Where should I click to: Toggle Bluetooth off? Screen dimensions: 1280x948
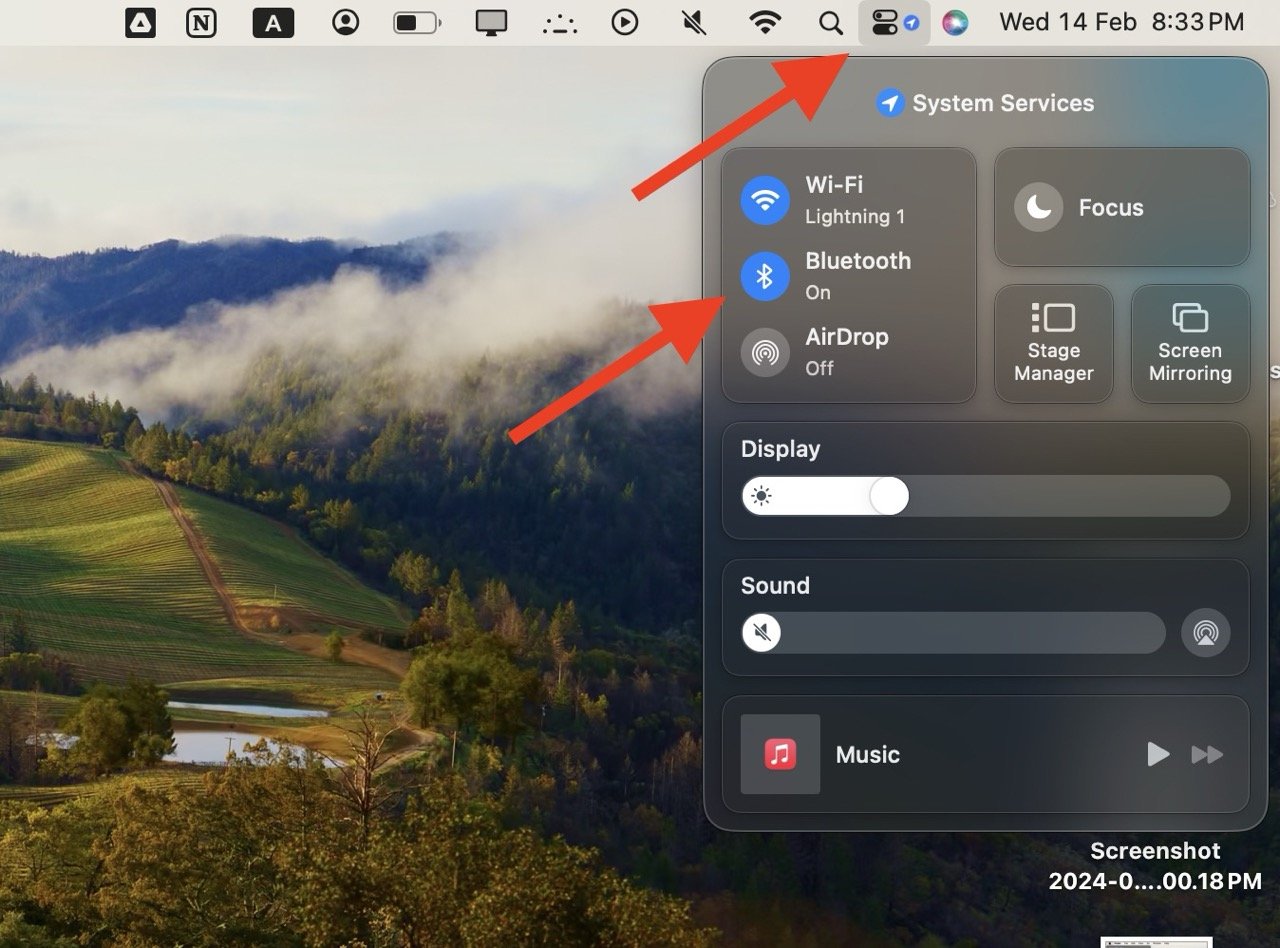[x=764, y=276]
